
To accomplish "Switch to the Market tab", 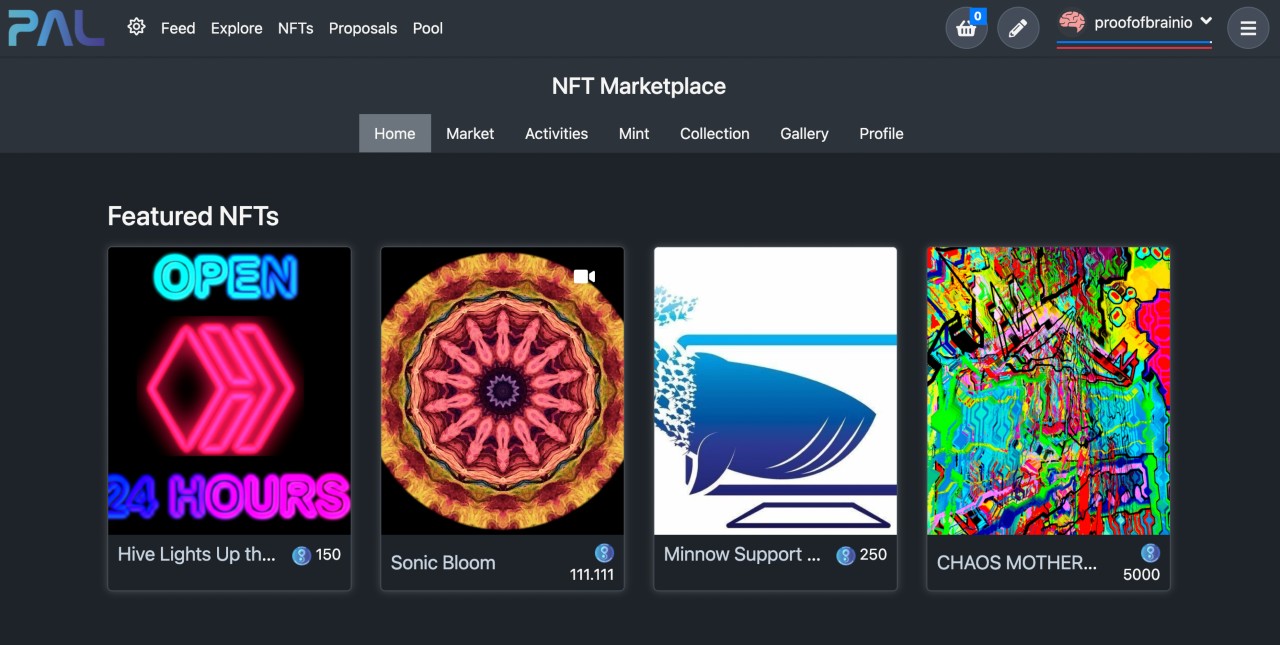I will [470, 133].
